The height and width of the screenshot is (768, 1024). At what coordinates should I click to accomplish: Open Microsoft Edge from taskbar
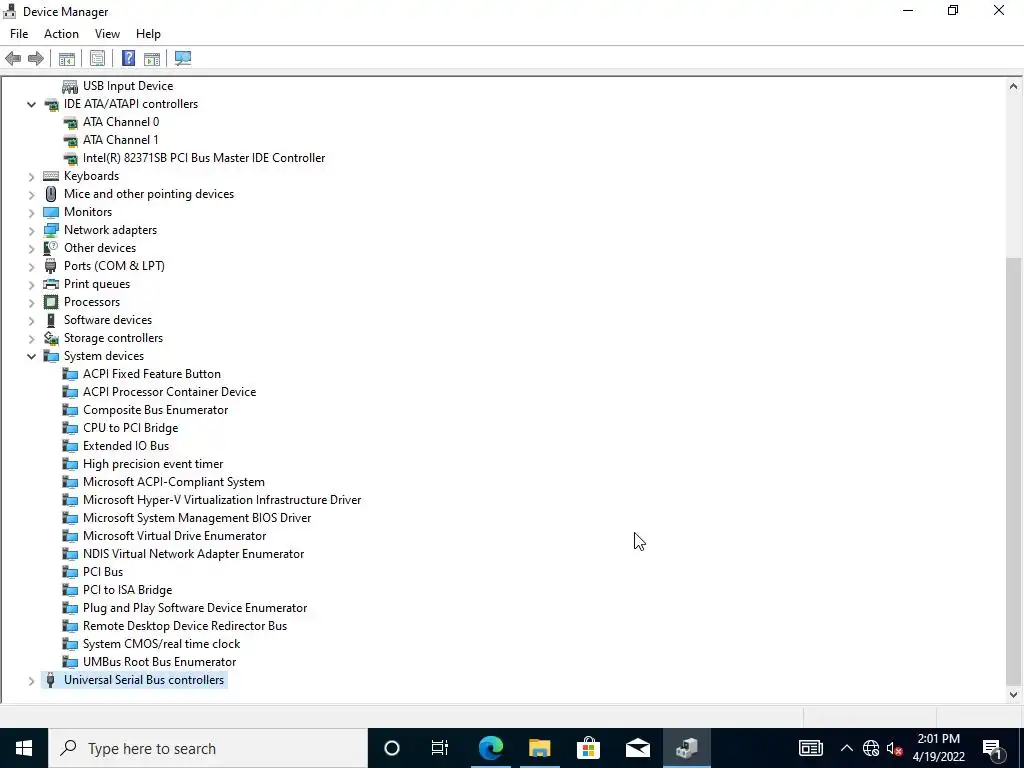[x=491, y=748]
